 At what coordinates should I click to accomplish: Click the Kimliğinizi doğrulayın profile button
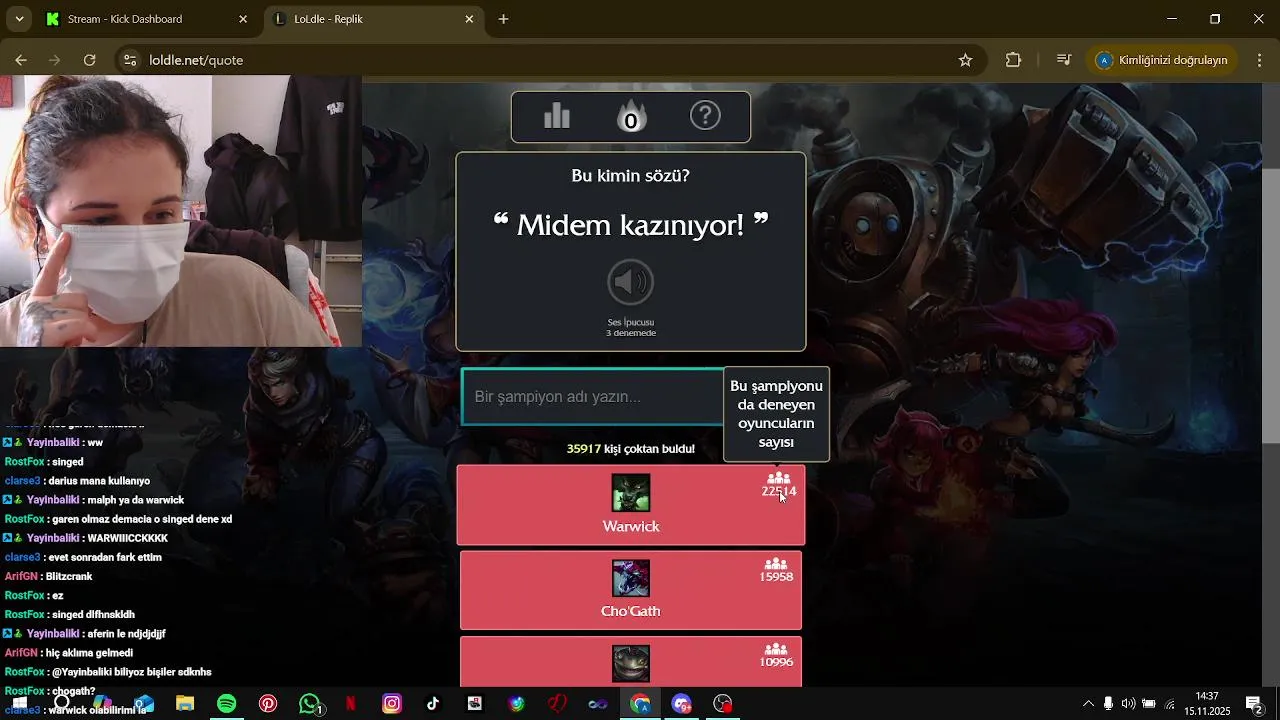pyautogui.click(x=1162, y=60)
